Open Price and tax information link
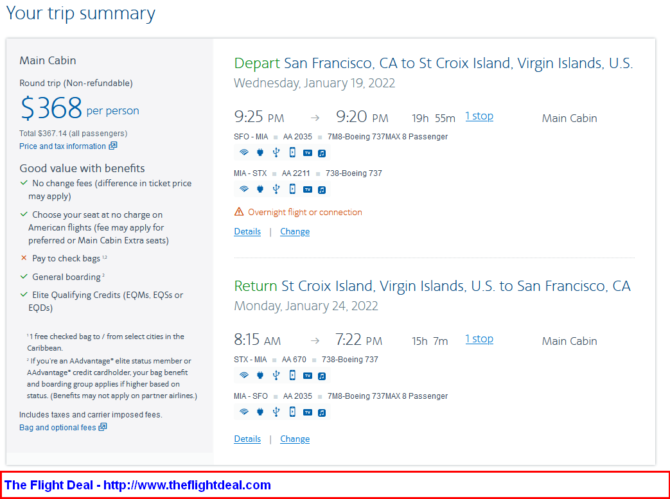This screenshot has height=499, width=670. click(68, 146)
